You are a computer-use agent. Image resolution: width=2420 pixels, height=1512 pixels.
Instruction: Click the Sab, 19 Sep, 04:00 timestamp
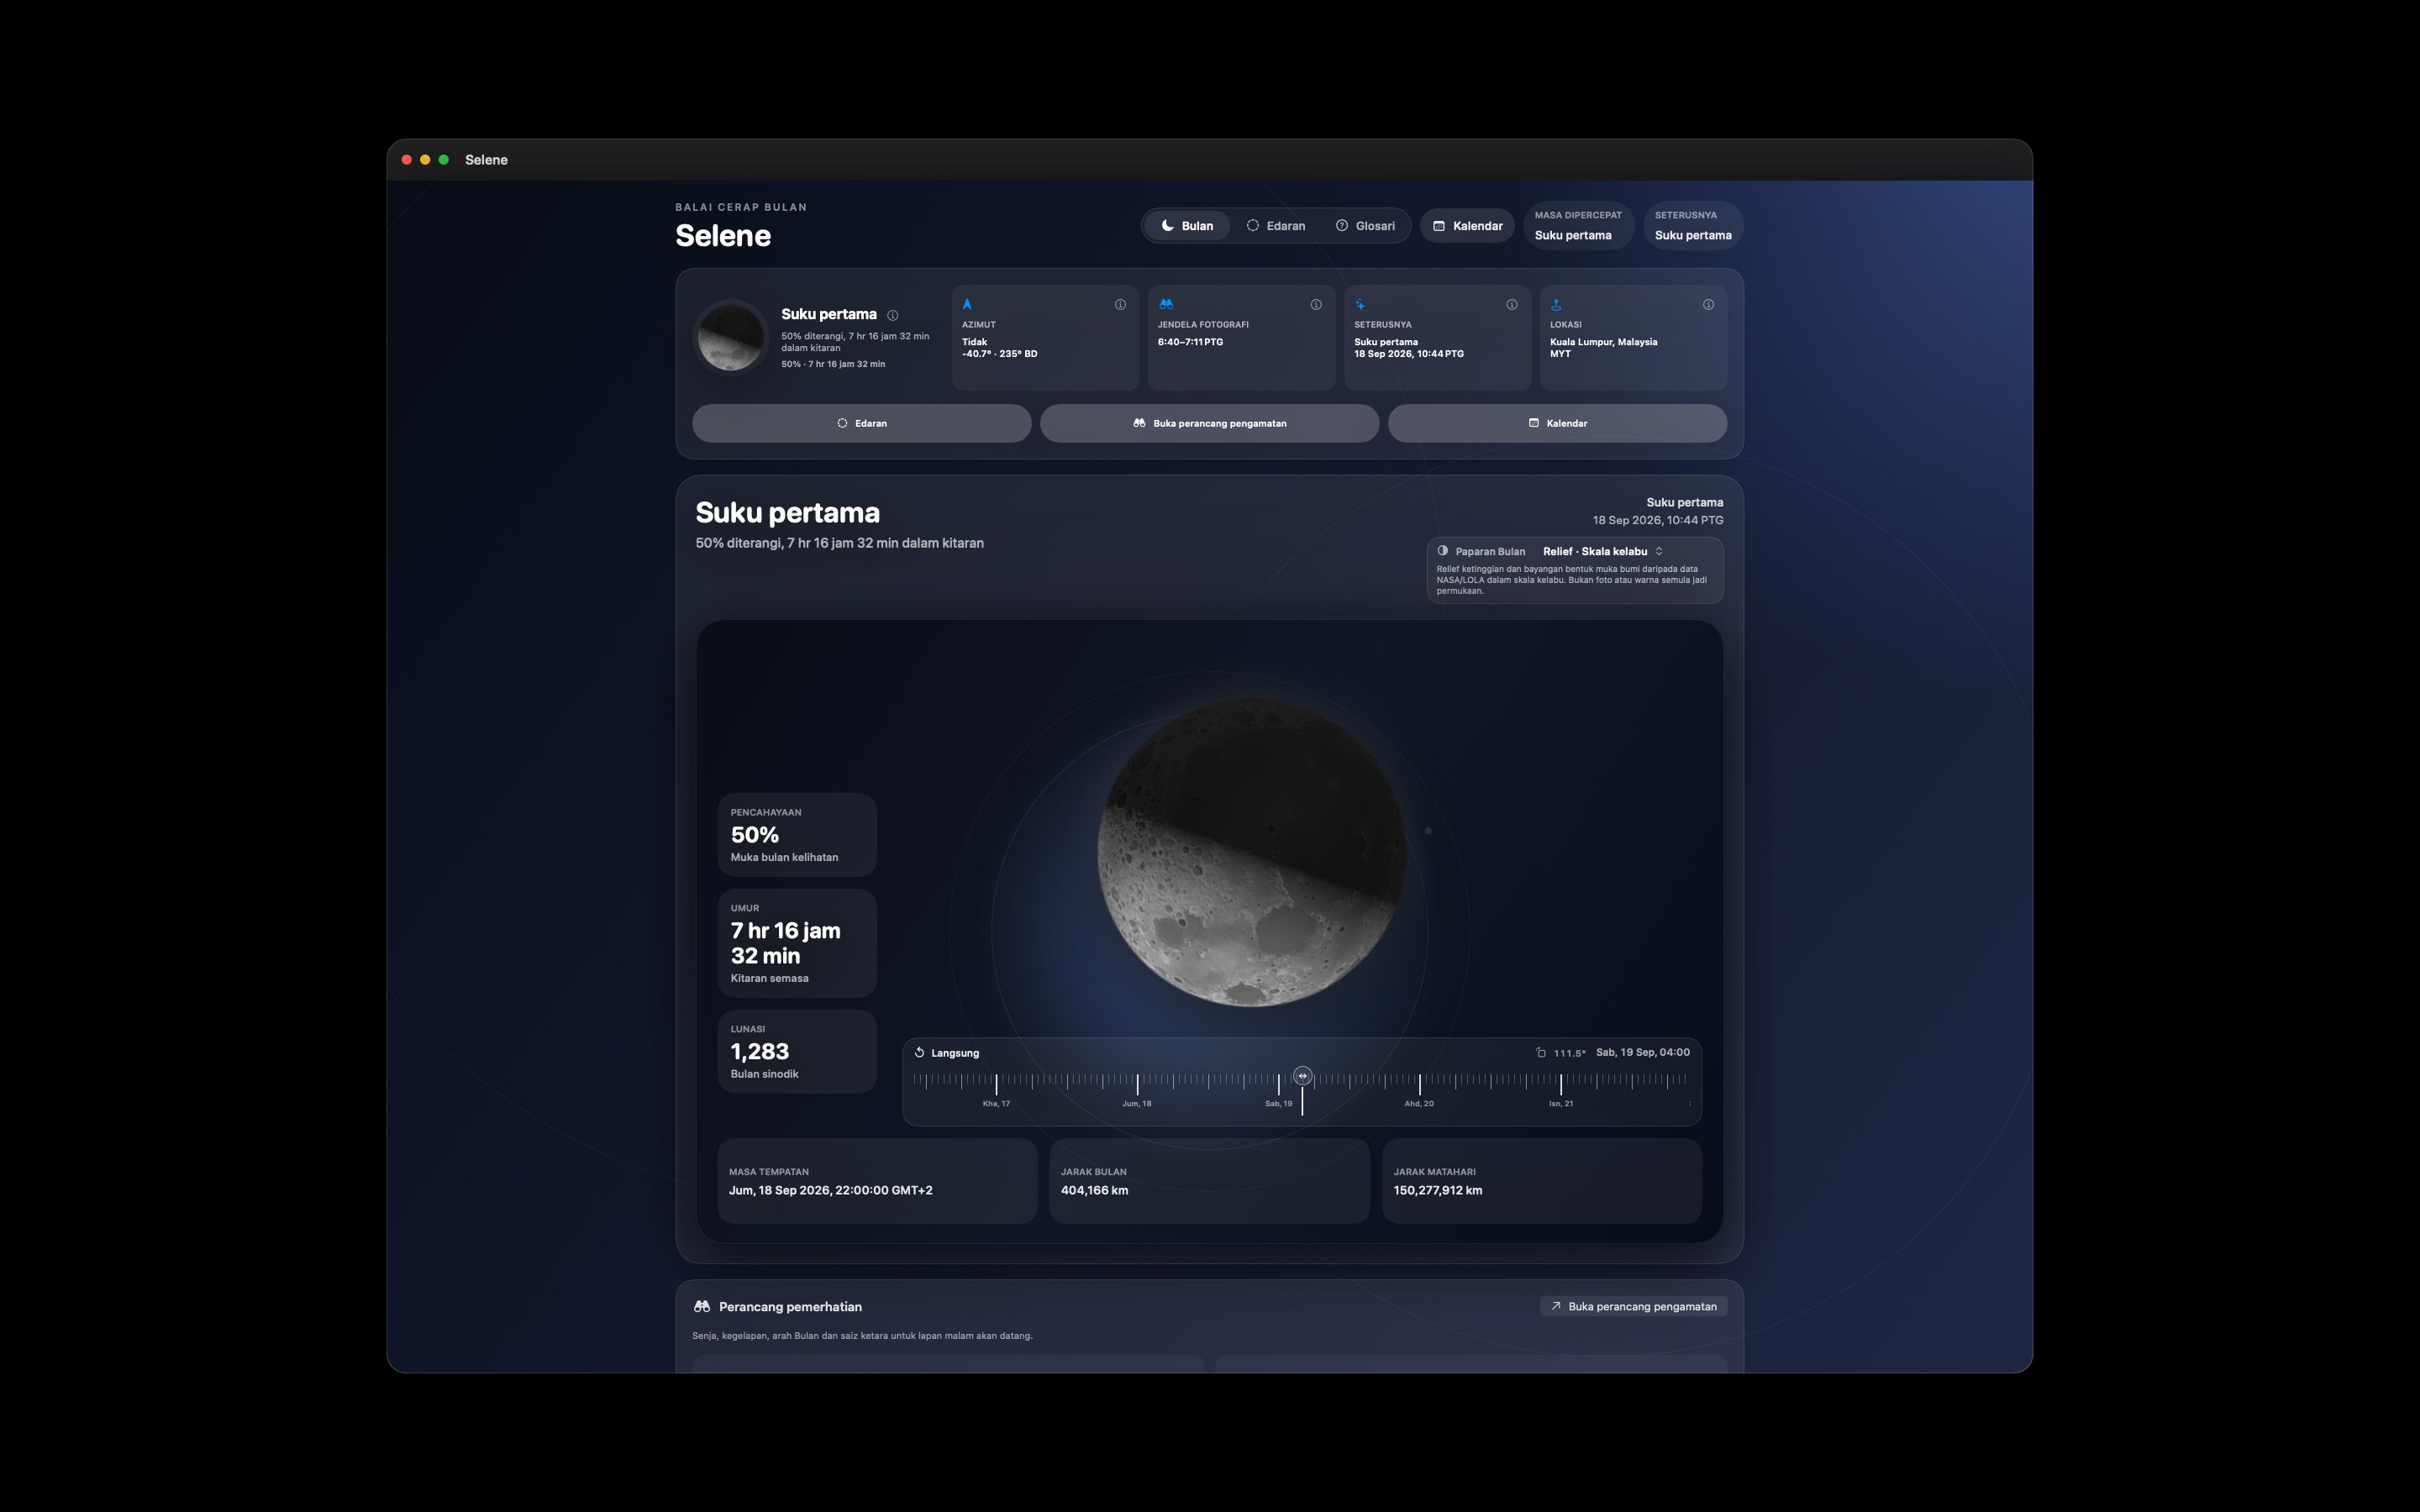click(1643, 1052)
